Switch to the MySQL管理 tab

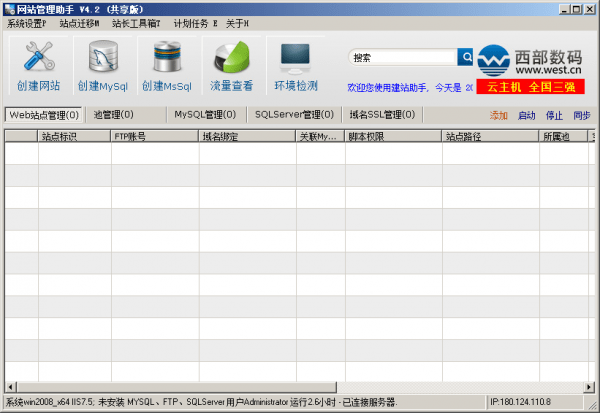[x=205, y=115]
